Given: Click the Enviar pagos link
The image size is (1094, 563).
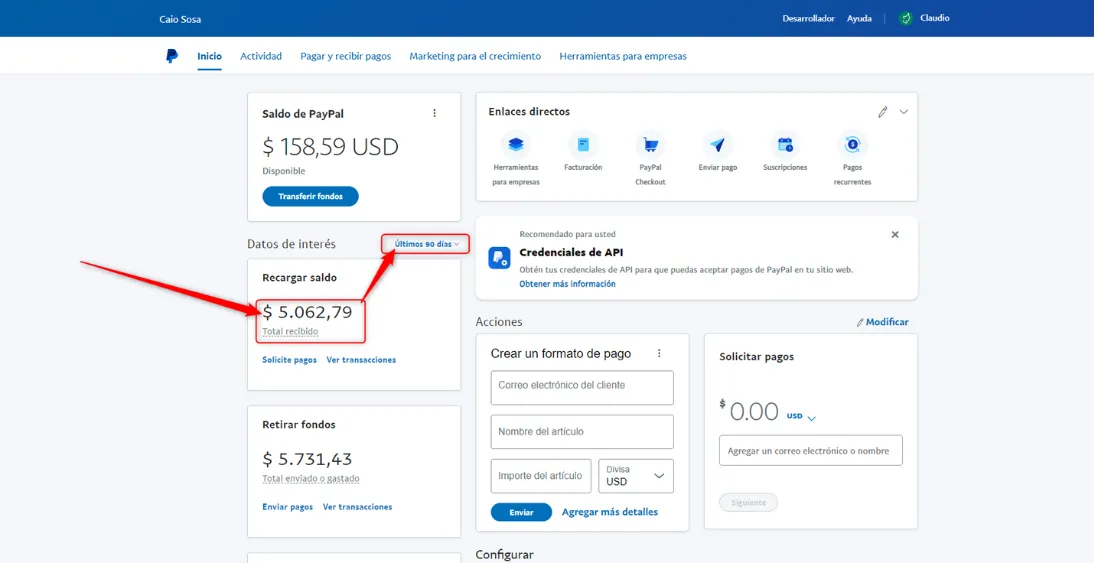Looking at the screenshot, I should (287, 507).
